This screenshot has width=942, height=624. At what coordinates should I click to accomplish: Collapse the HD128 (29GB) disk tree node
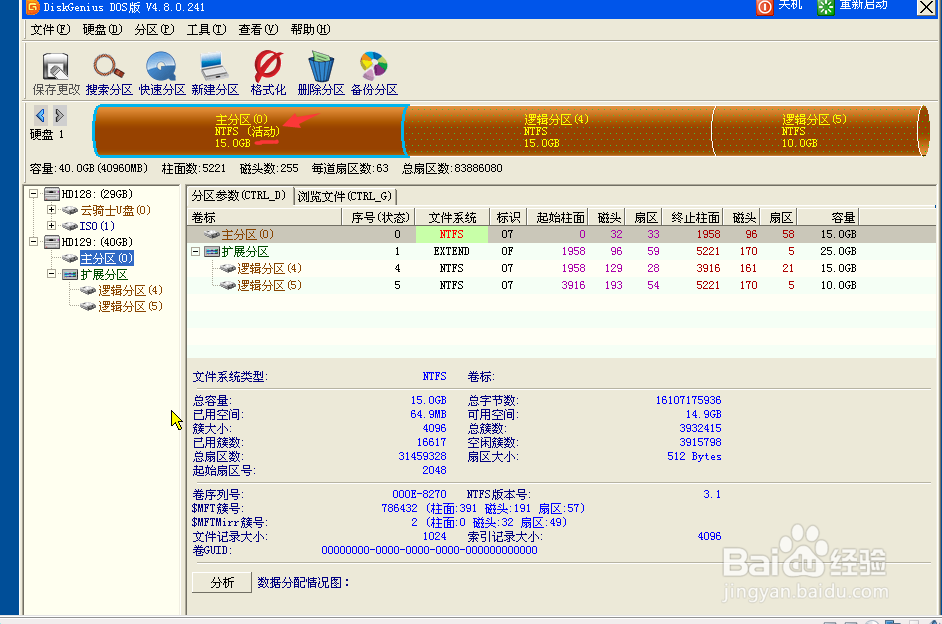[x=34, y=194]
